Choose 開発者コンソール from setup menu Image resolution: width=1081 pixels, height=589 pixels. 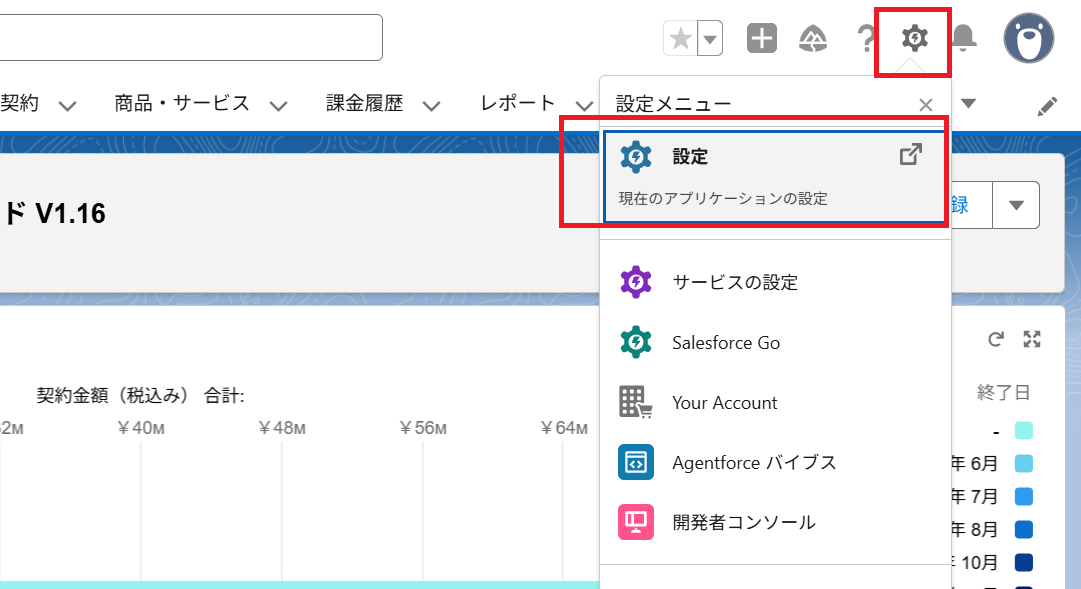click(743, 522)
